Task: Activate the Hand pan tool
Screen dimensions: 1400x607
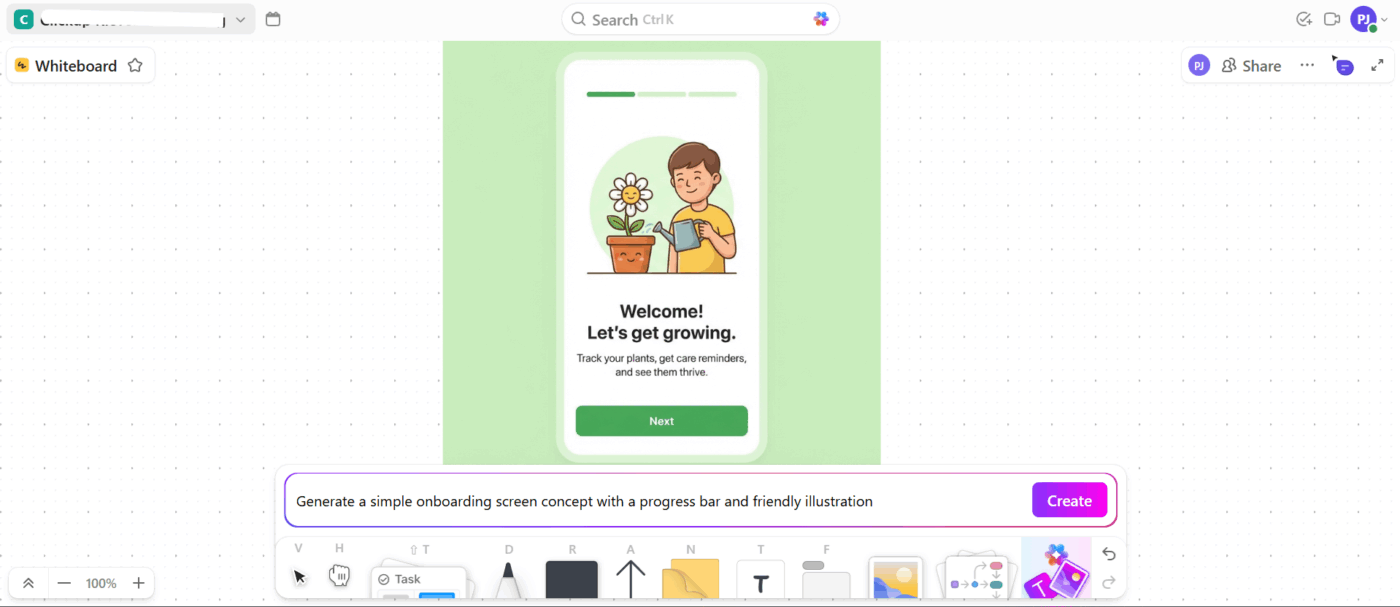Action: (x=339, y=576)
